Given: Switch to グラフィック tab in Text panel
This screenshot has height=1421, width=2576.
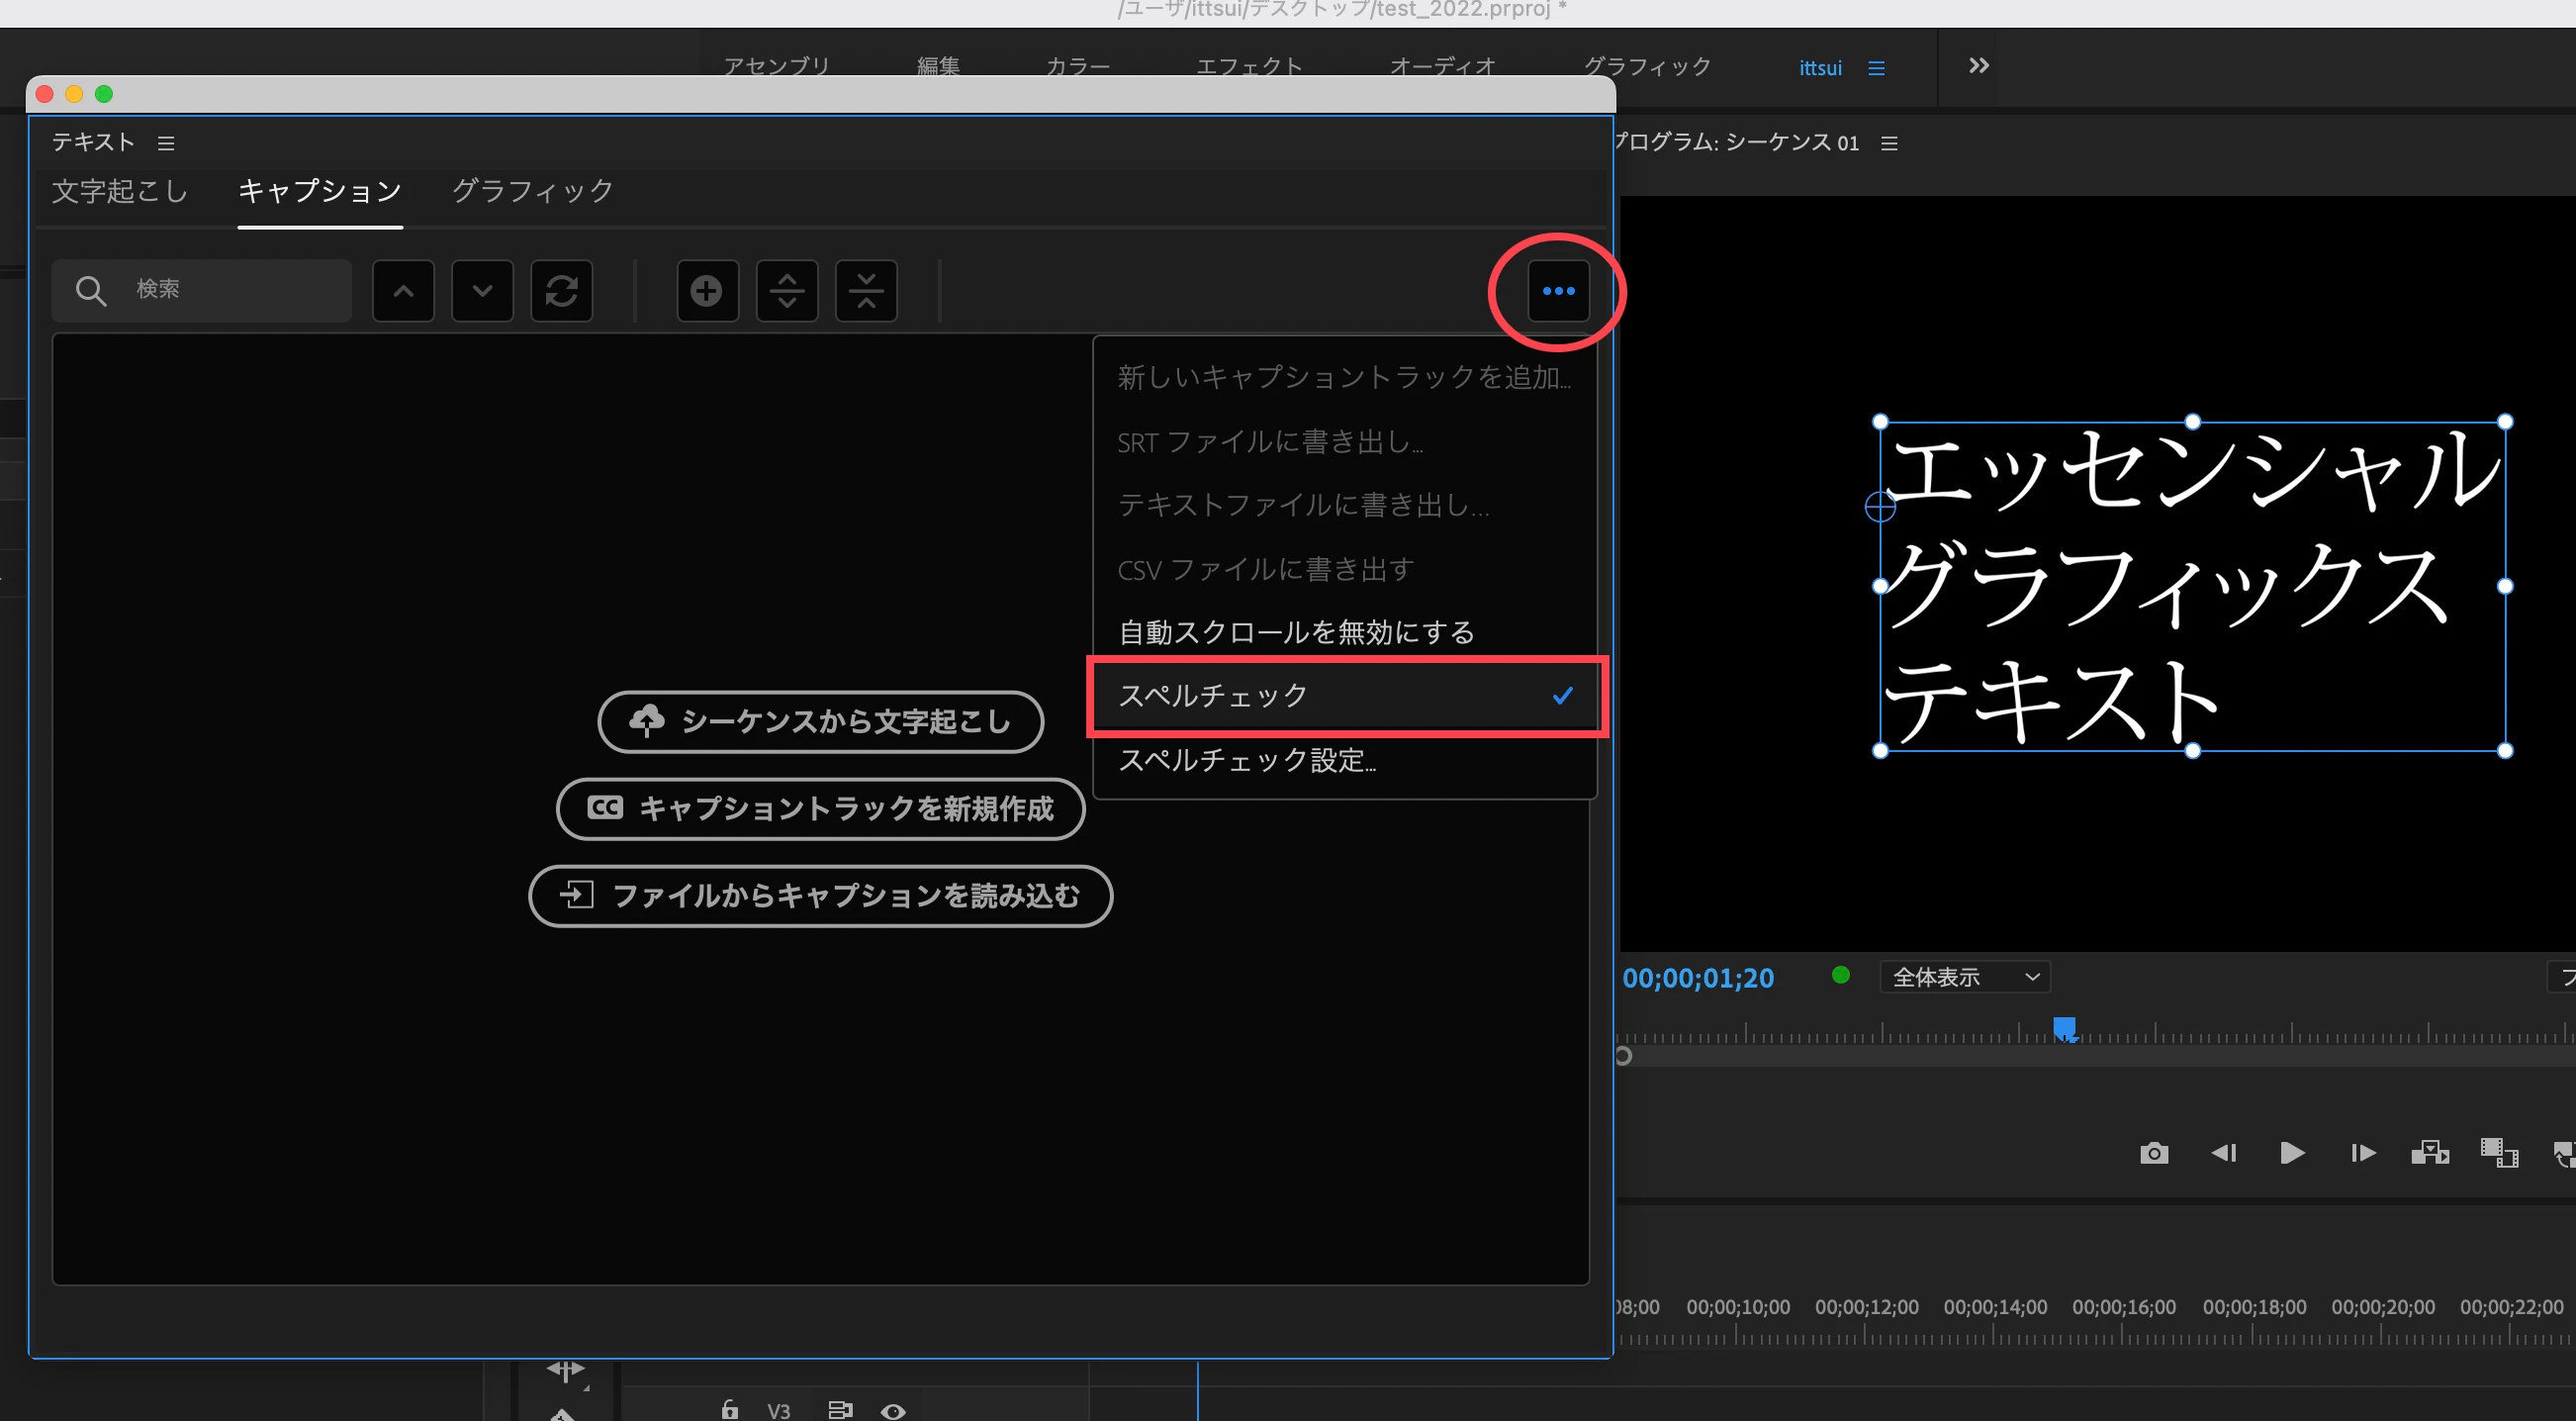Looking at the screenshot, I should point(533,191).
